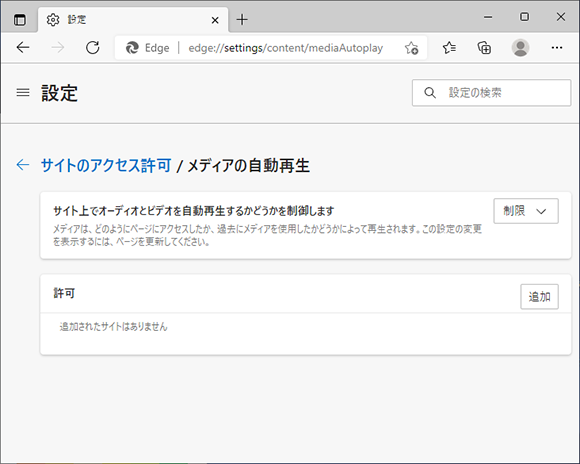Click into the 設定の検索 search field
This screenshot has height=464, width=580.
[x=492, y=93]
